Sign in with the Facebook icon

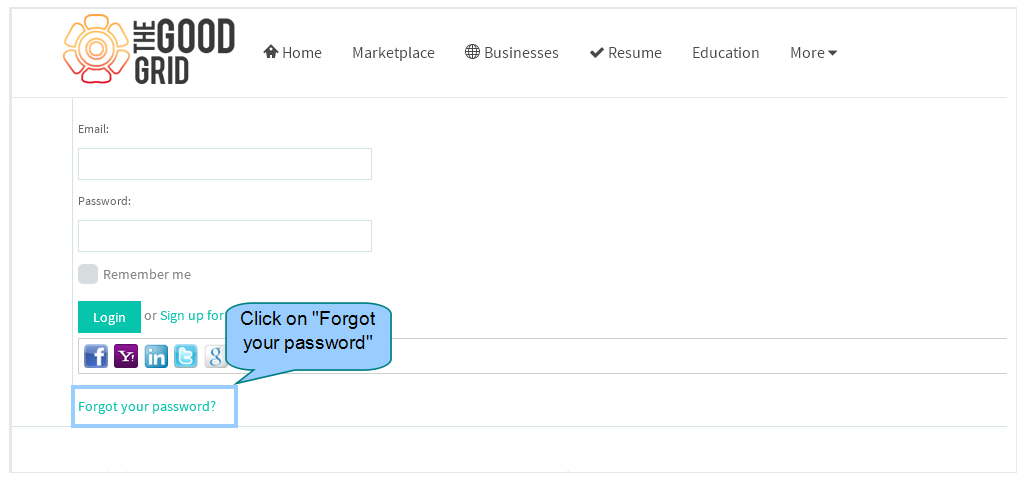tap(96, 356)
